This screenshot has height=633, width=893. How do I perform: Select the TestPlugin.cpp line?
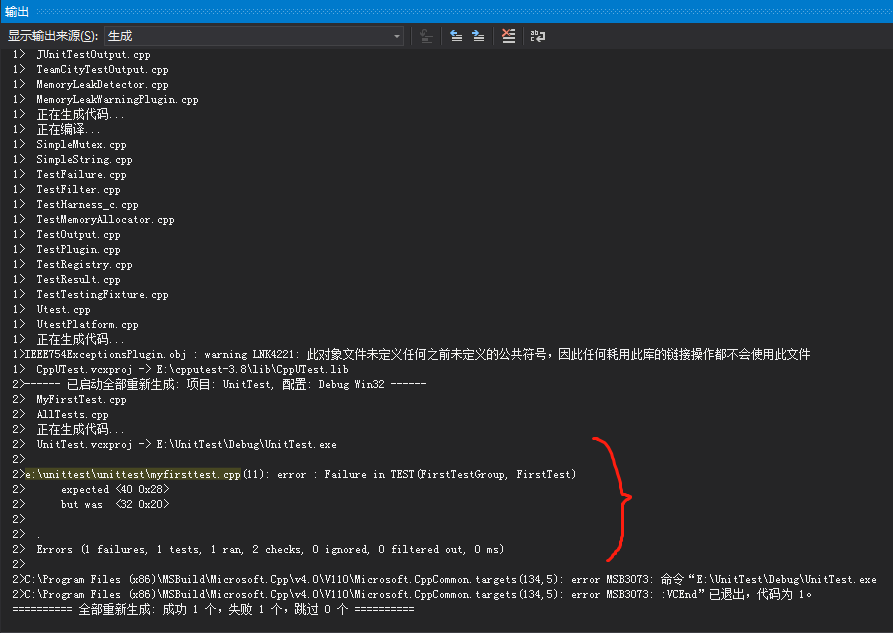pyautogui.click(x=67, y=250)
